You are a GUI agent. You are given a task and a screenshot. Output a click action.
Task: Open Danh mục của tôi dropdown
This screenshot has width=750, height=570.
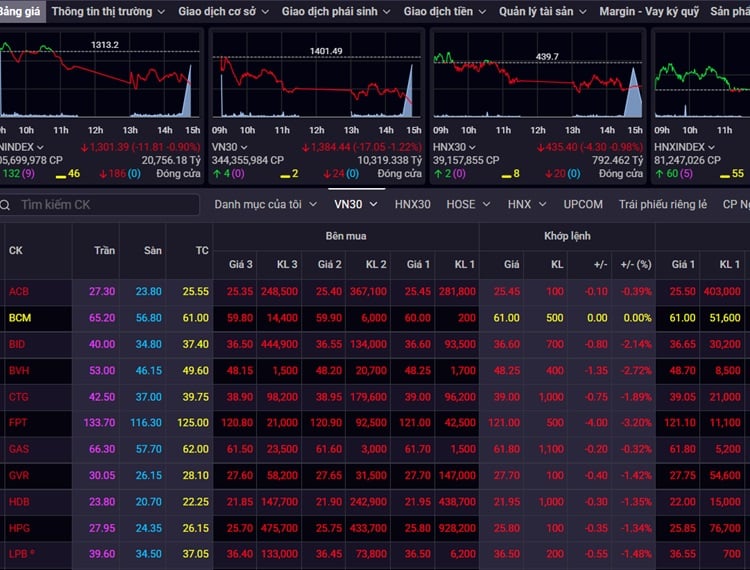coord(265,205)
